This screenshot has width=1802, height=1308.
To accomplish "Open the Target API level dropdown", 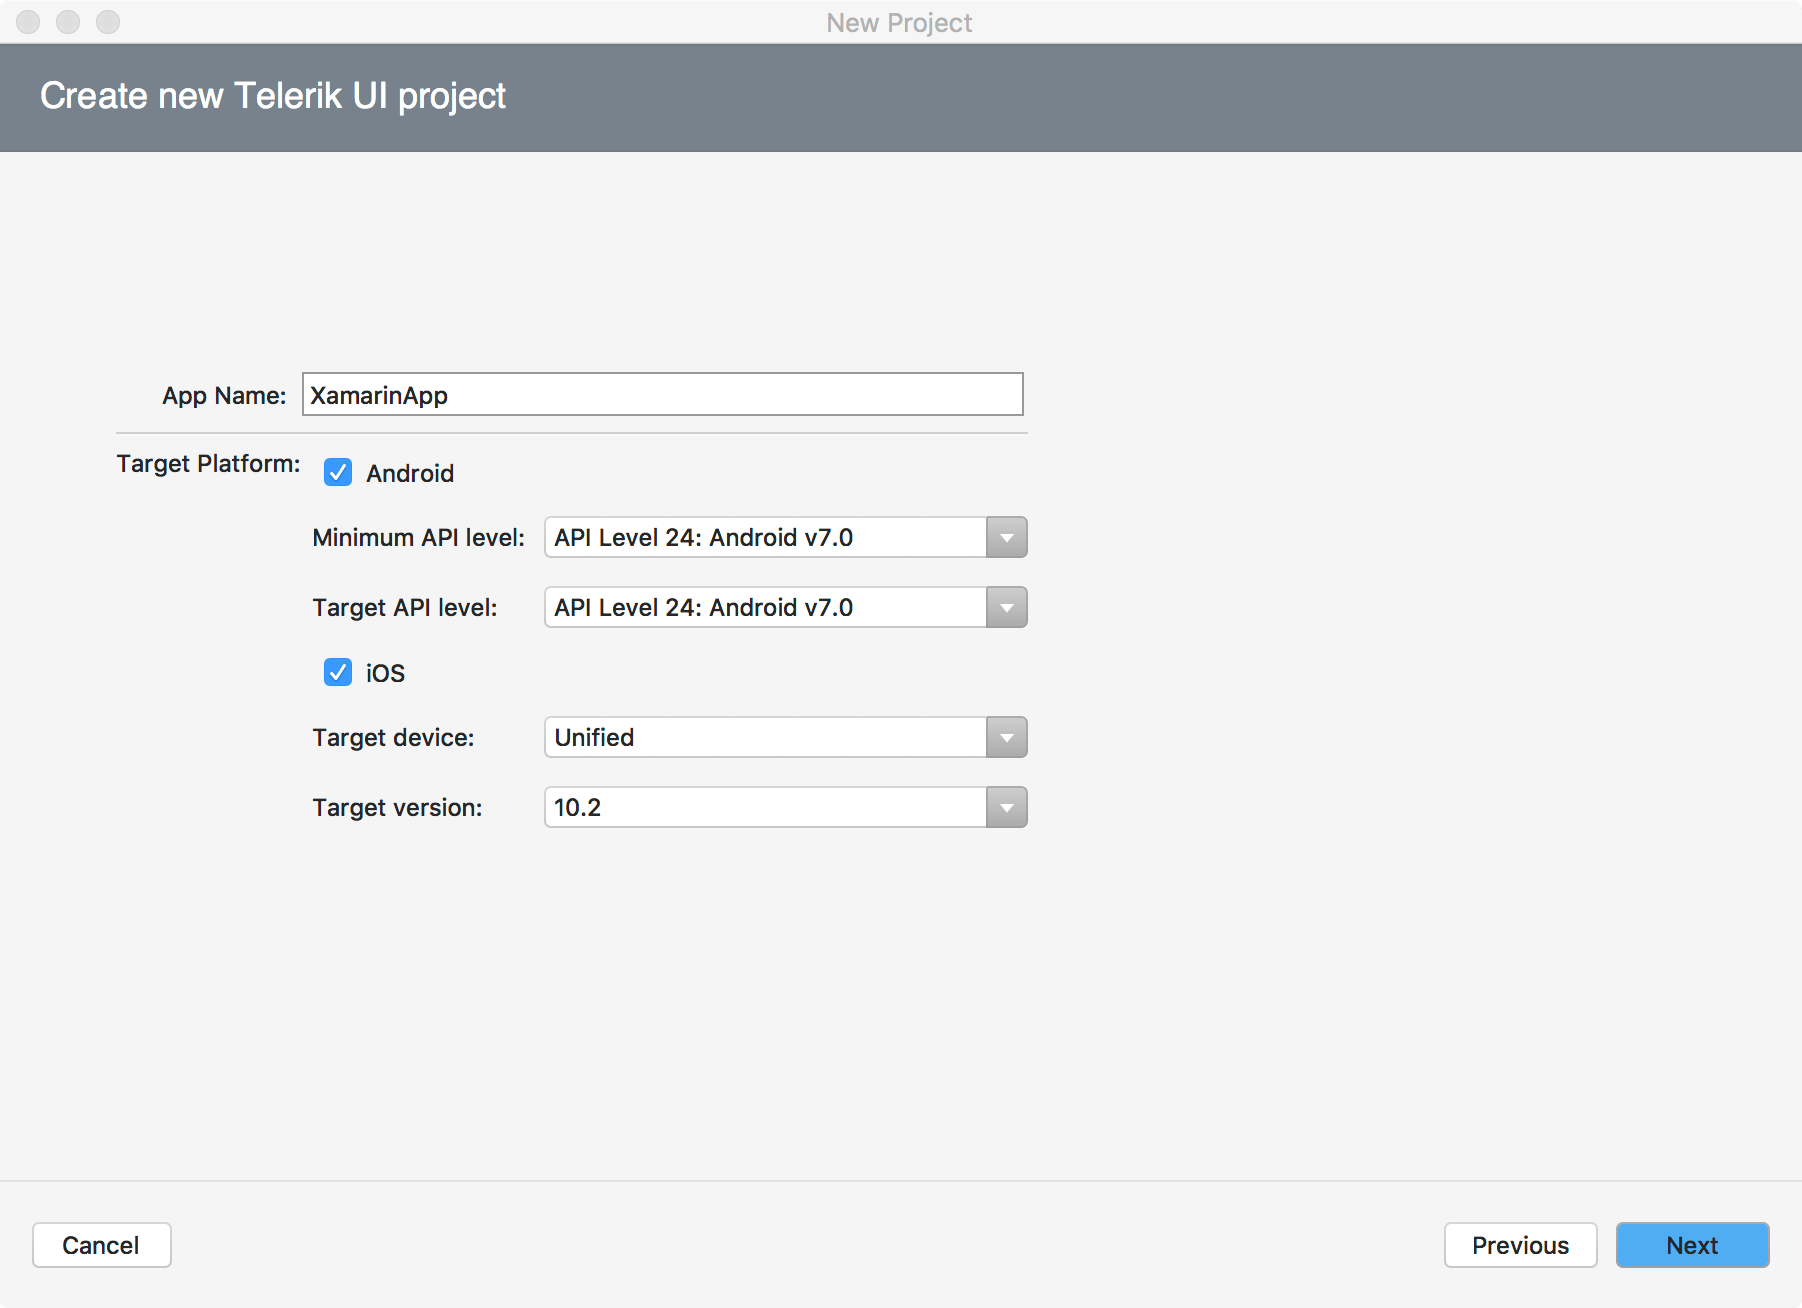I will [785, 607].
